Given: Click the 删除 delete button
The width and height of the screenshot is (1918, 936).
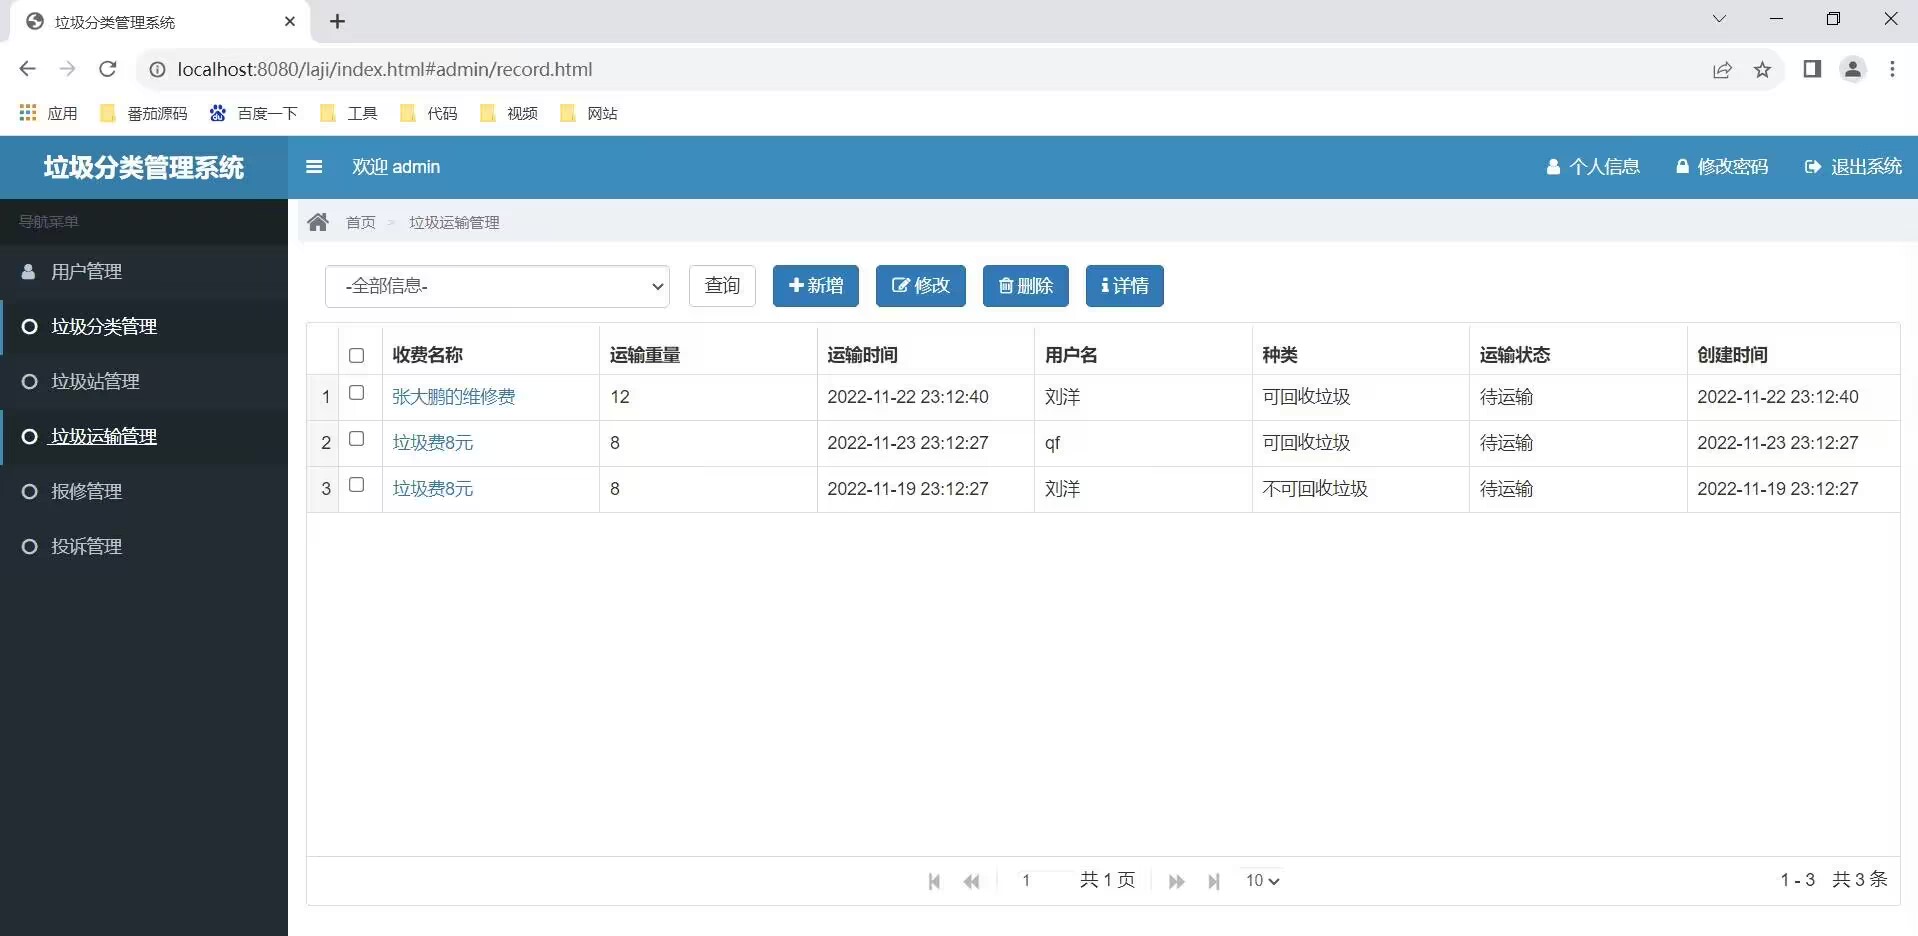Looking at the screenshot, I should 1026,286.
